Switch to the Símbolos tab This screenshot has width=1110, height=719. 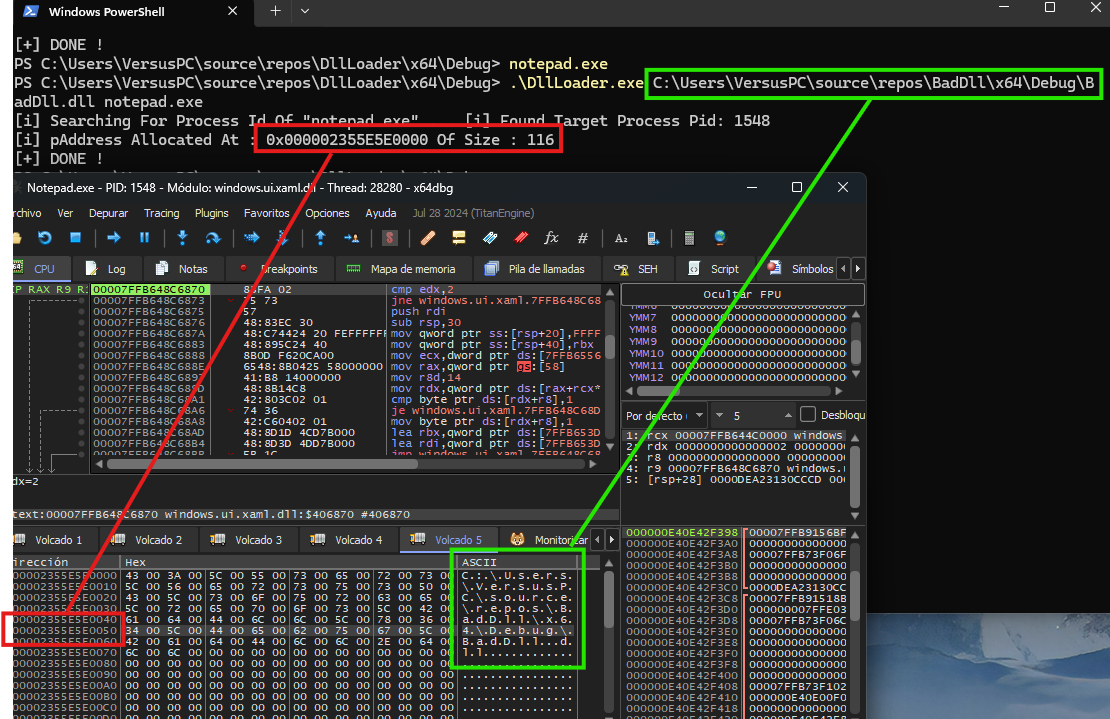[x=801, y=269]
